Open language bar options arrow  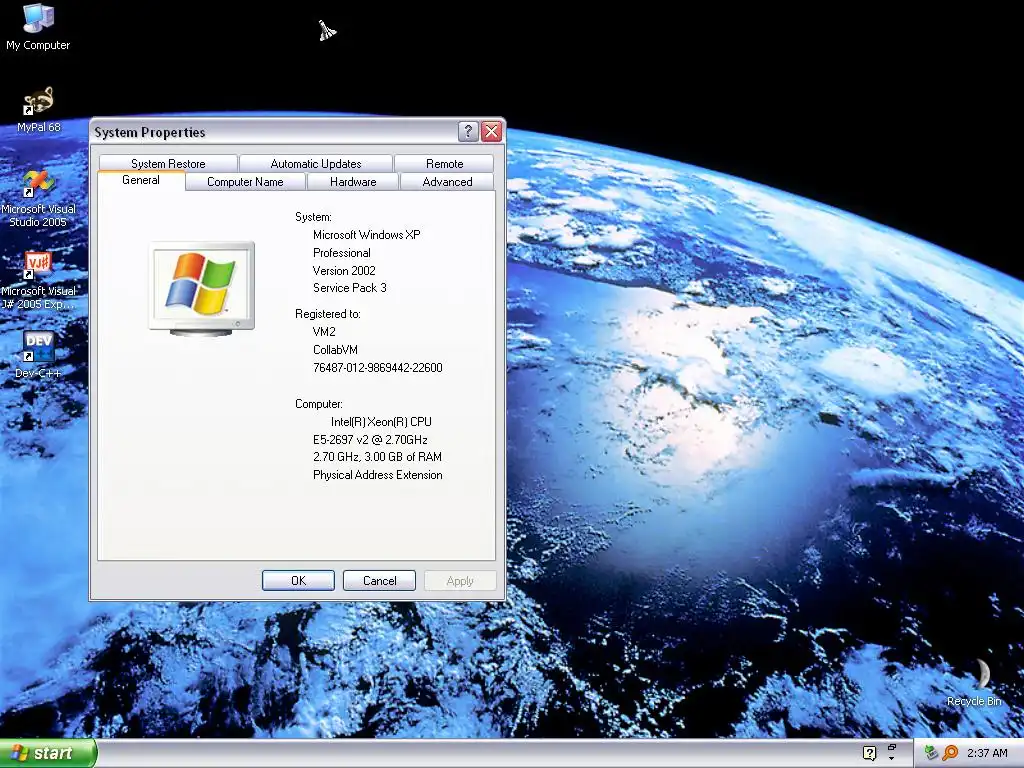coord(891,758)
